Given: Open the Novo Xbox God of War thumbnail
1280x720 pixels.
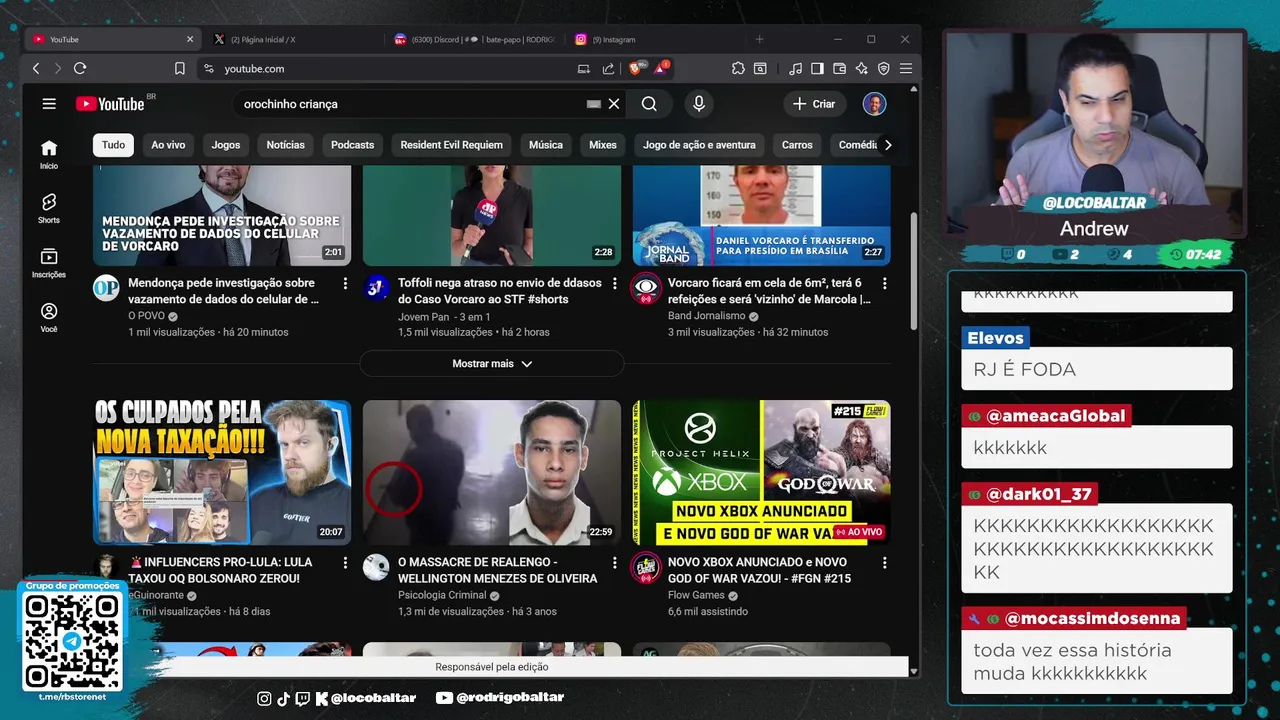Looking at the screenshot, I should pos(762,472).
